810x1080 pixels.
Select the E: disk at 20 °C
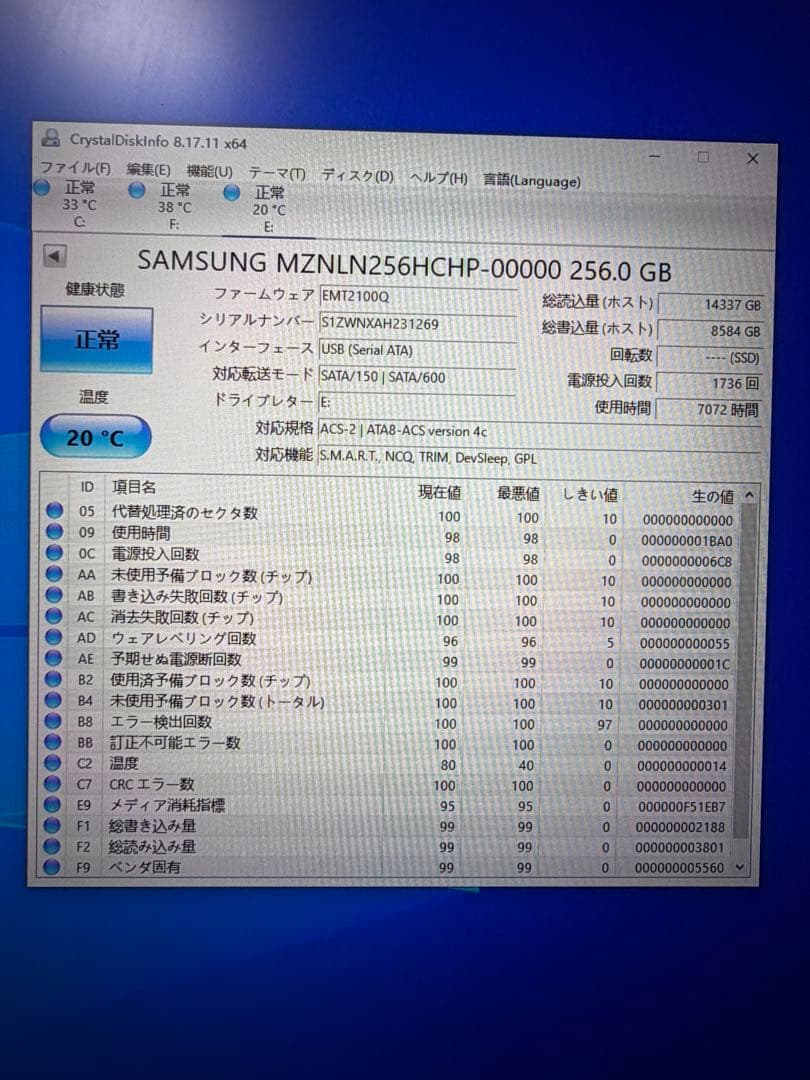click(258, 209)
